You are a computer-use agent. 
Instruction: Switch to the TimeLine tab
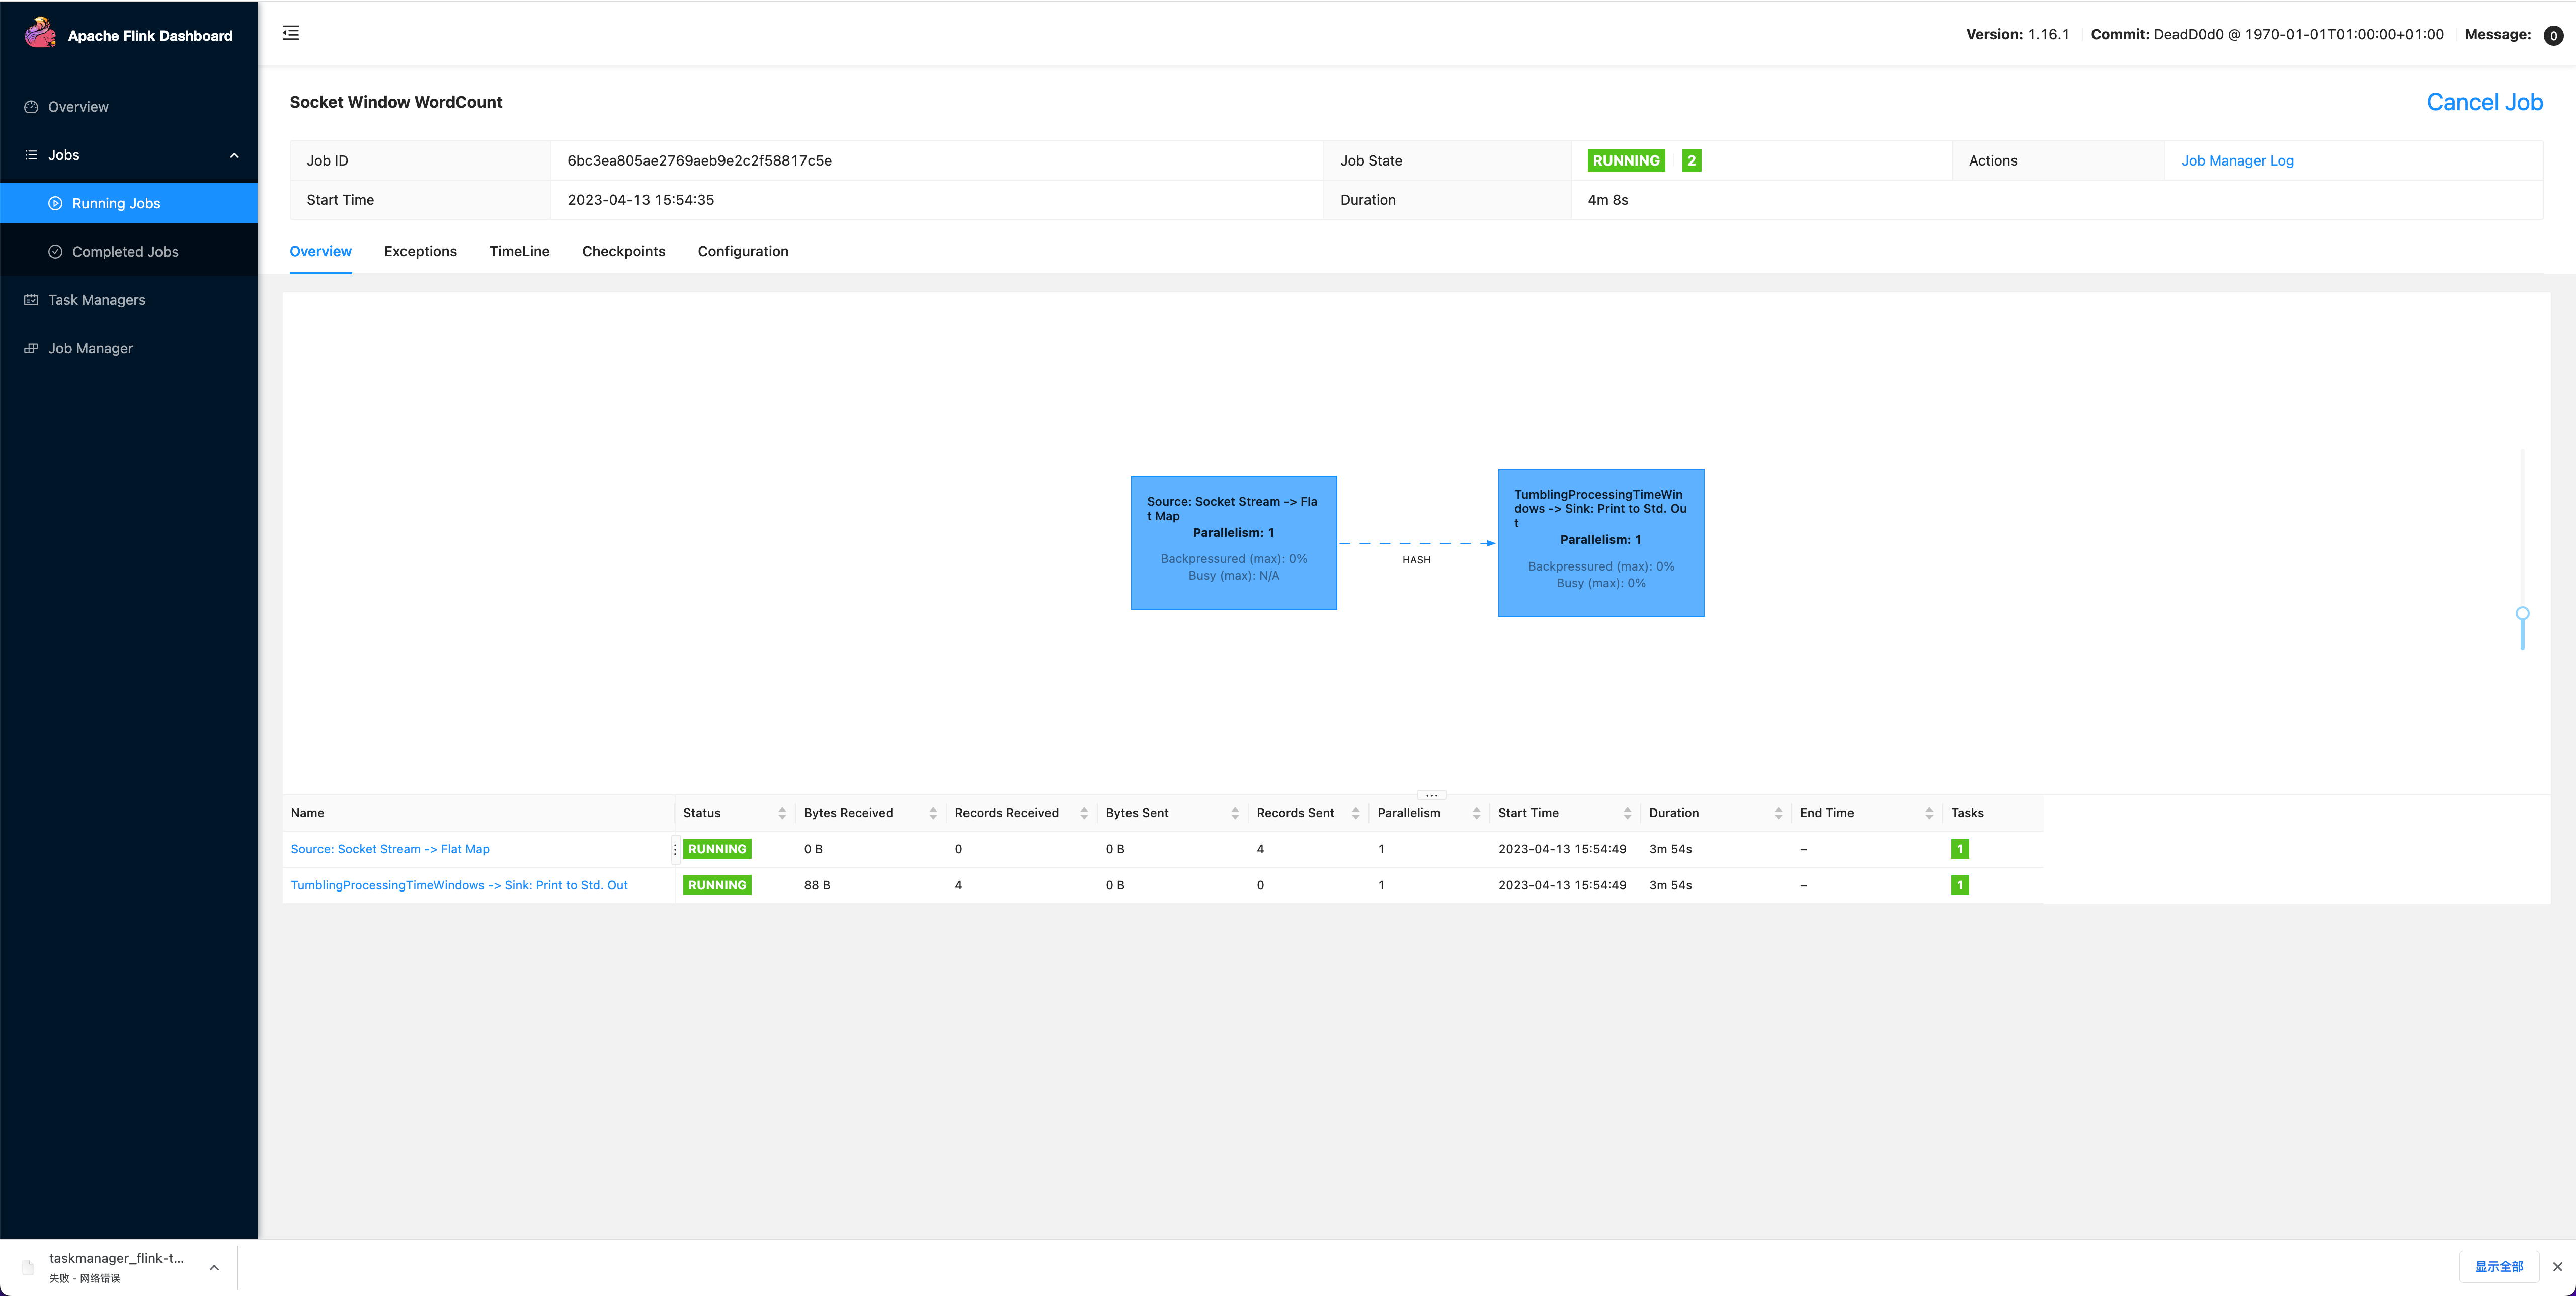coord(519,251)
